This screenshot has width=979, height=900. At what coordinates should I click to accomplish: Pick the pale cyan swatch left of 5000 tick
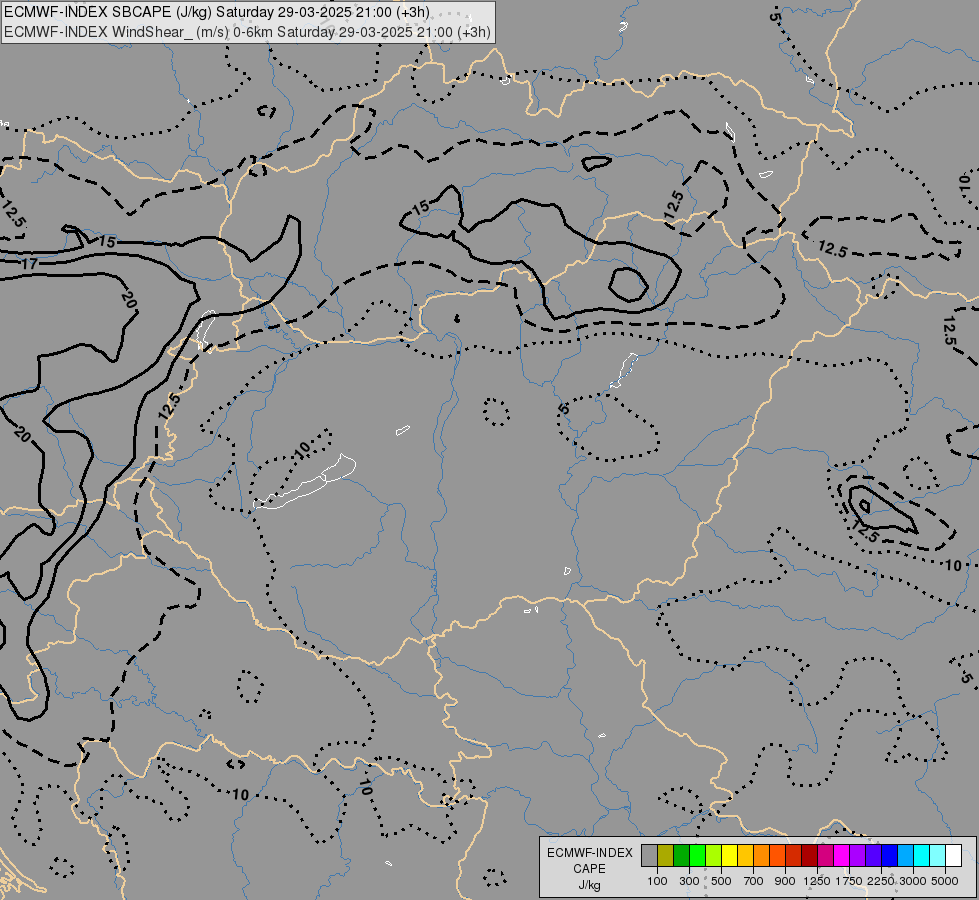tap(938, 855)
